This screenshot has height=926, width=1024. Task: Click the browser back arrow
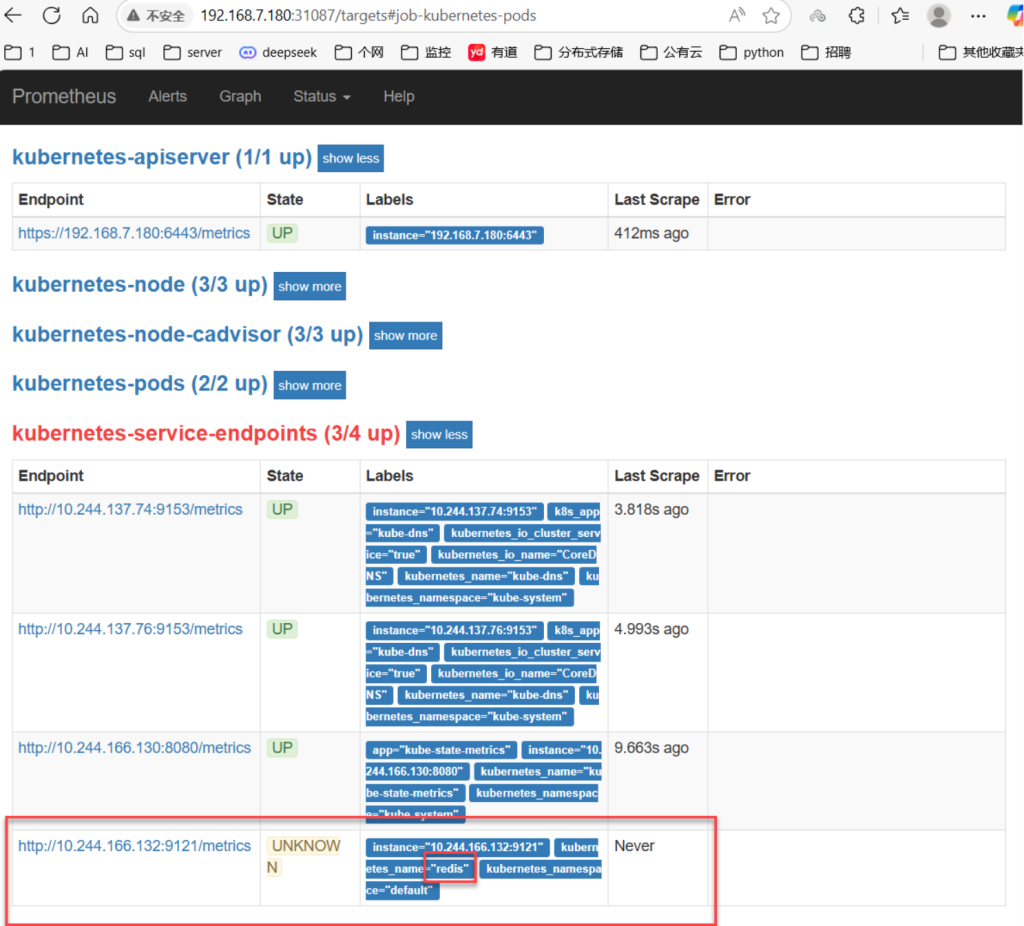(14, 16)
